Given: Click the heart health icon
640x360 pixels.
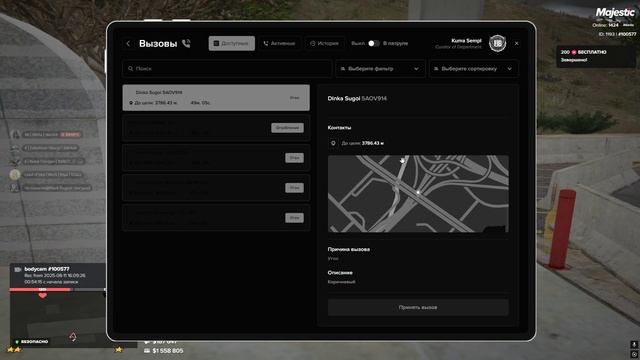Looking at the screenshot, I should [x=42, y=295].
